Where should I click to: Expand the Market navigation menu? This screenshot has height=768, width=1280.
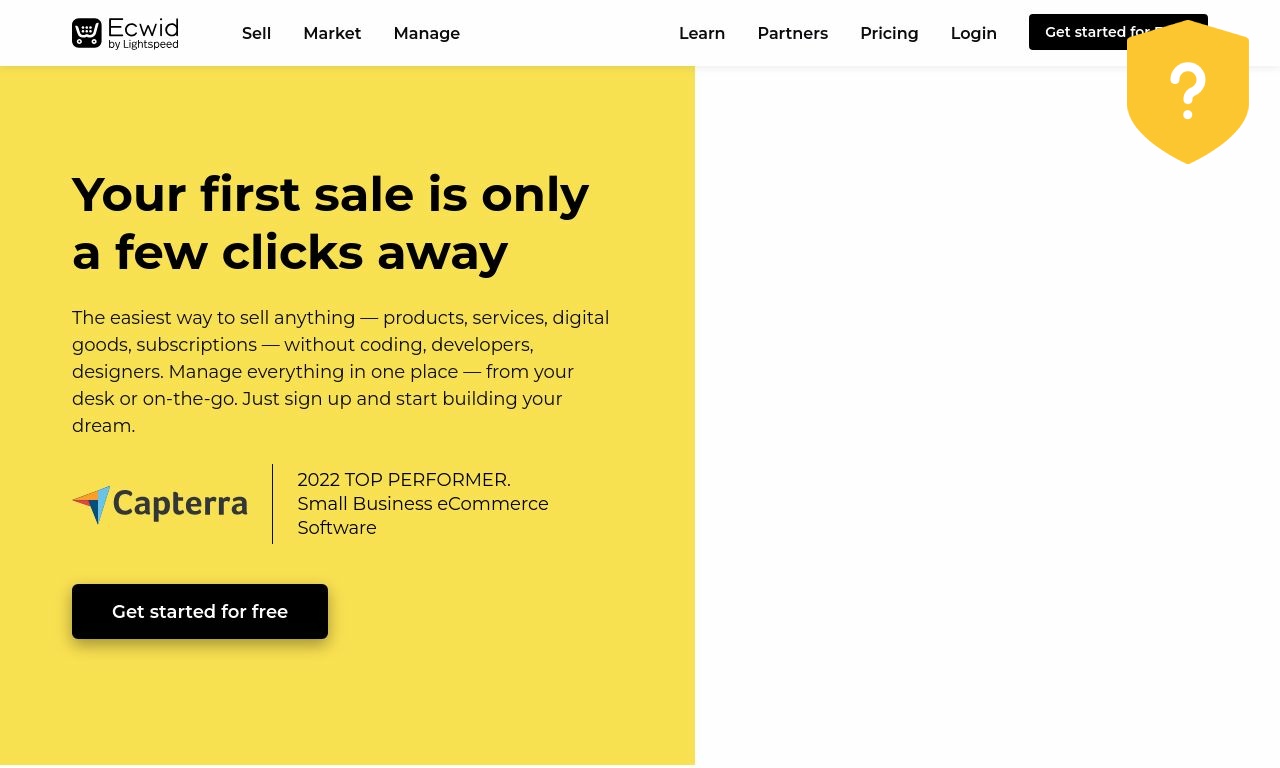click(332, 33)
